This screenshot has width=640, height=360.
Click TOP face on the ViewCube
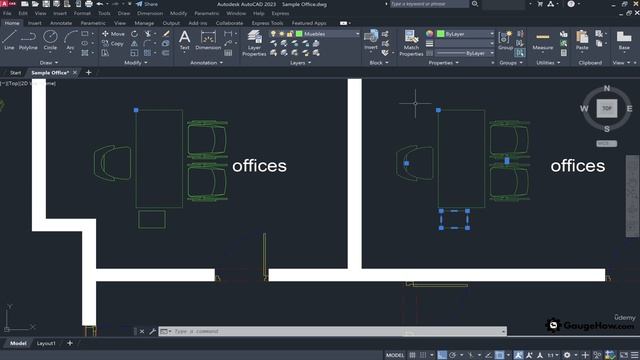[x=607, y=109]
